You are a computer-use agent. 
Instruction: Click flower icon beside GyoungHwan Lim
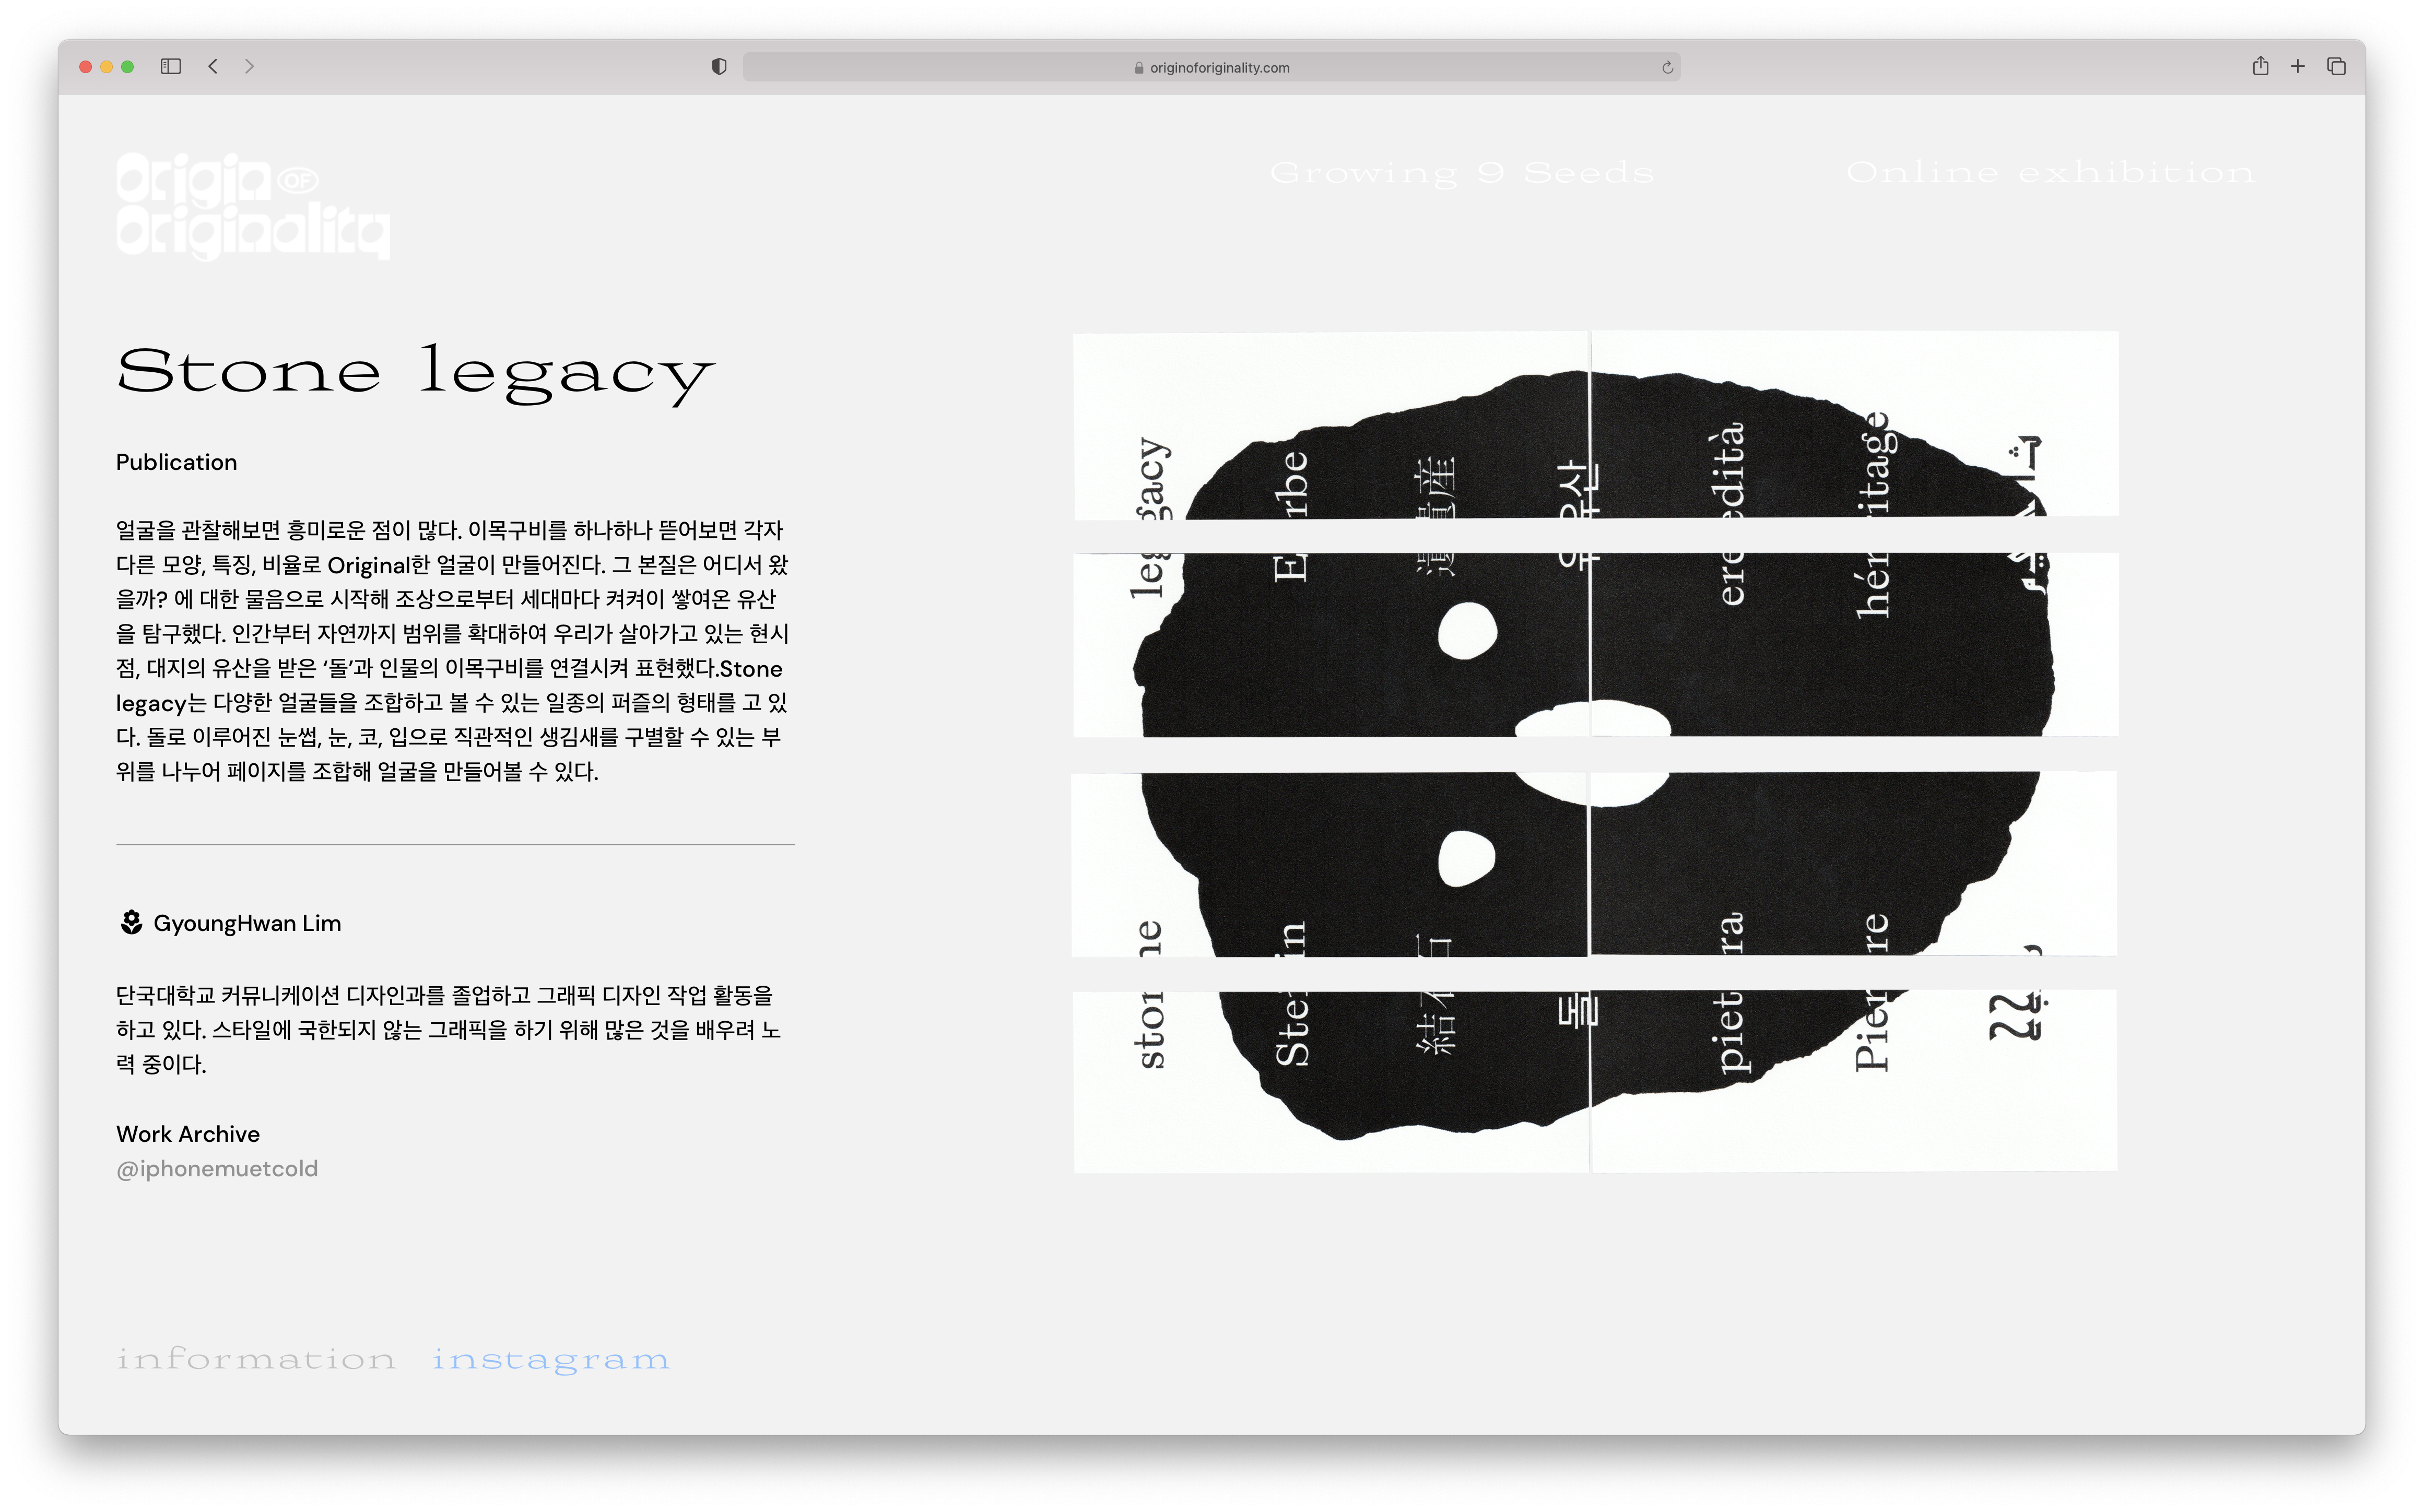(131, 922)
